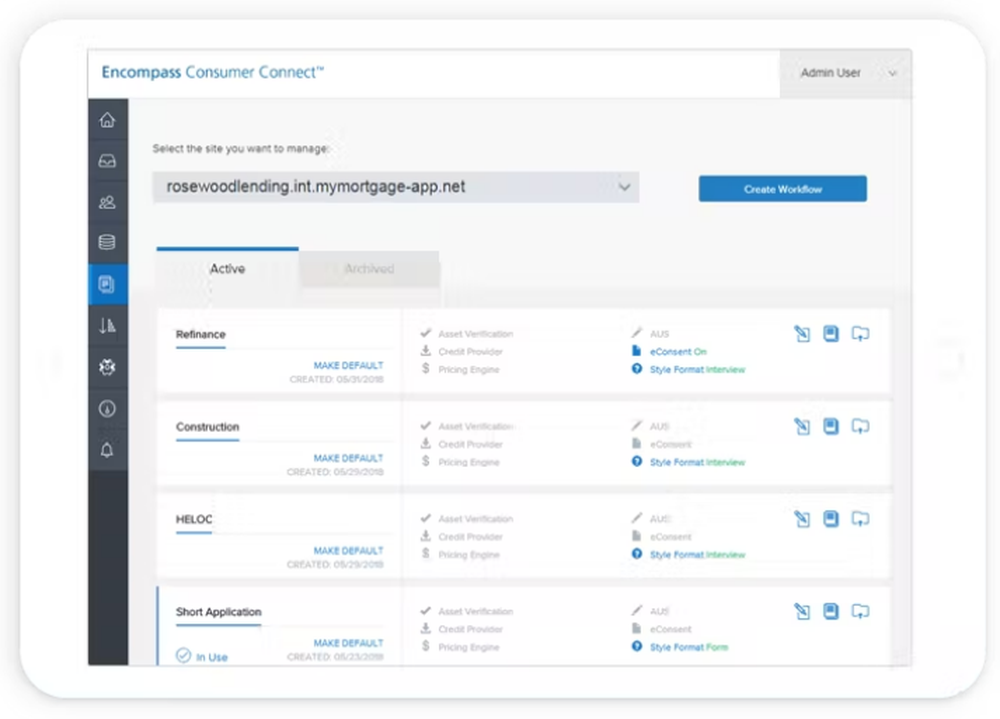
Task: Open the Home icon in sidebar
Action: (x=107, y=120)
